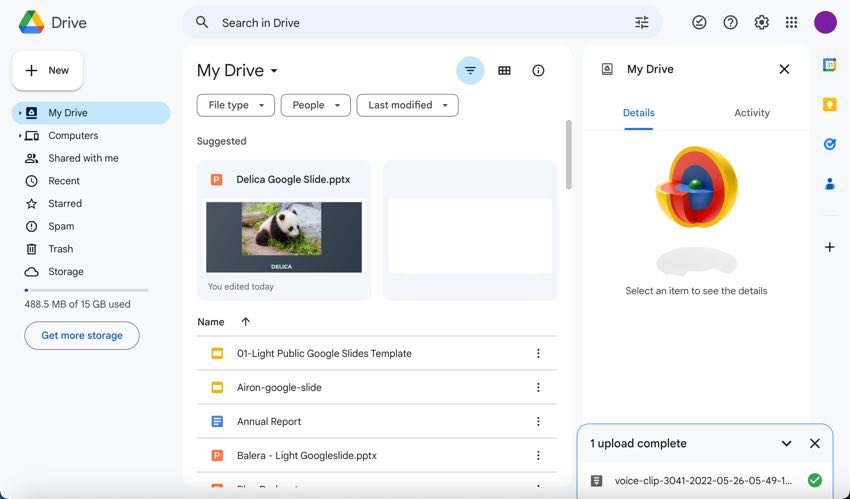
Task: Open Drive settings gear
Action: point(761,22)
